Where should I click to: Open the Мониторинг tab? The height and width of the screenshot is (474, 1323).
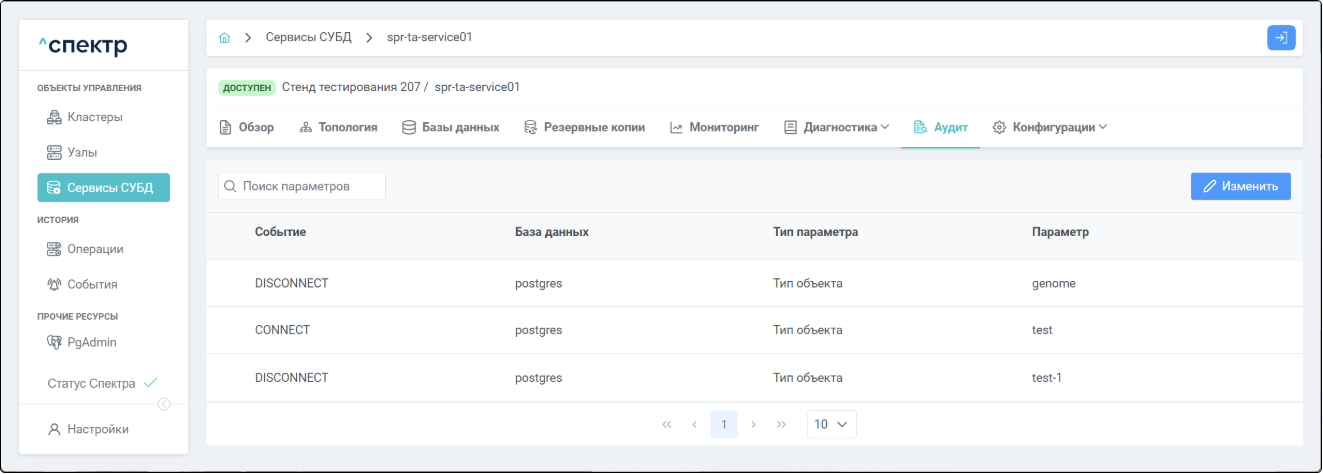pos(714,128)
